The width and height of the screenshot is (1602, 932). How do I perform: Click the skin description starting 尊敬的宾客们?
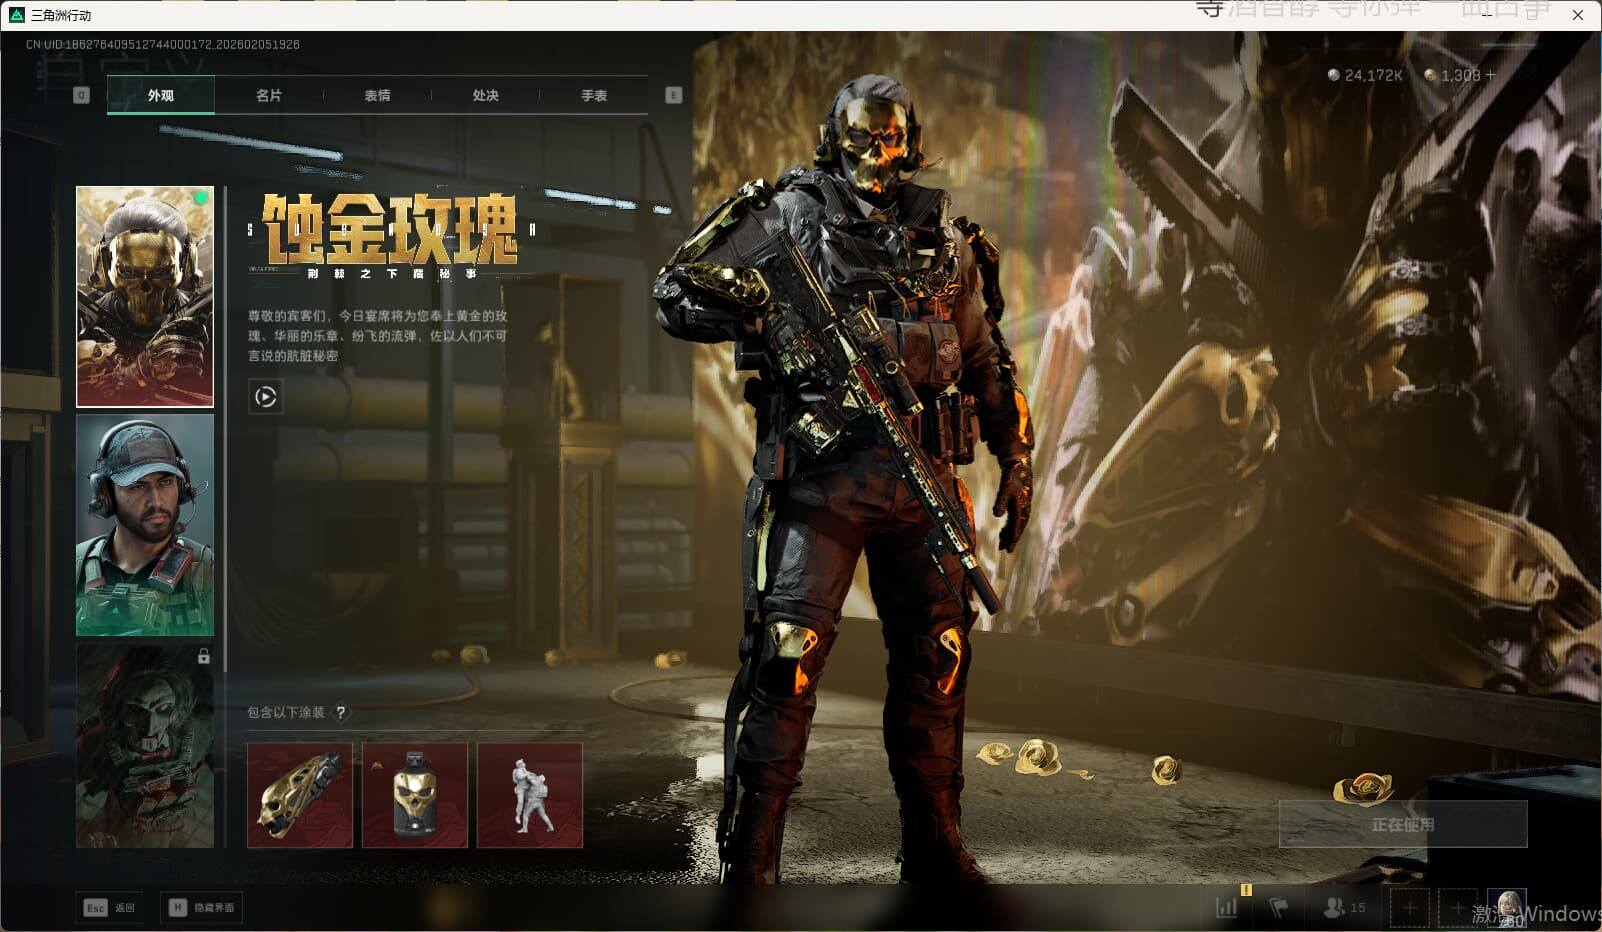[x=378, y=335]
